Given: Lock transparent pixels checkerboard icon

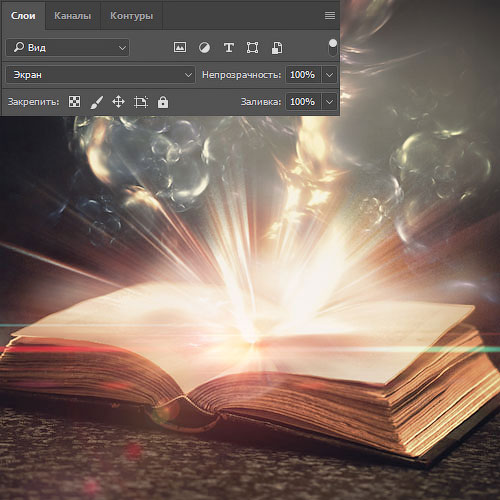Looking at the screenshot, I should pyautogui.click(x=74, y=102).
